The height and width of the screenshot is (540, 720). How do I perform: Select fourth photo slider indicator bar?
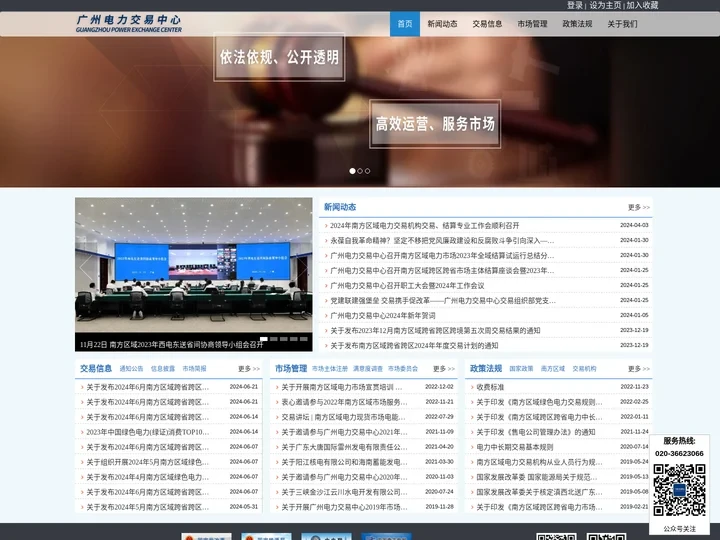[294, 339]
